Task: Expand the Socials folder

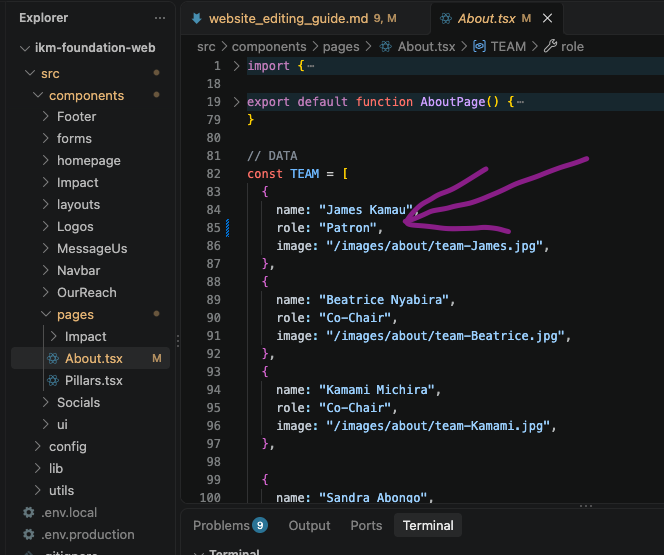Action: (x=46, y=403)
